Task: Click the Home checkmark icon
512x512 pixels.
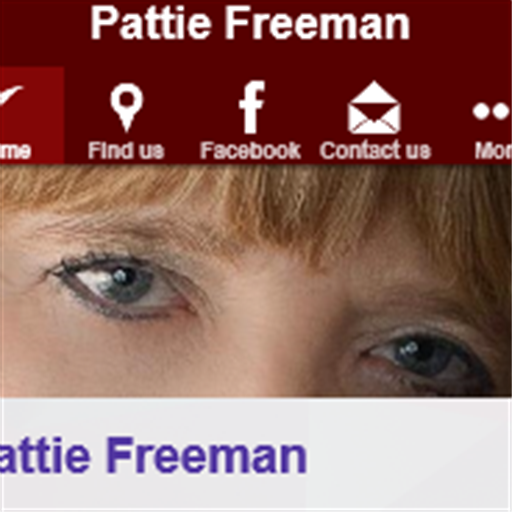Action: pyautogui.click(x=11, y=94)
